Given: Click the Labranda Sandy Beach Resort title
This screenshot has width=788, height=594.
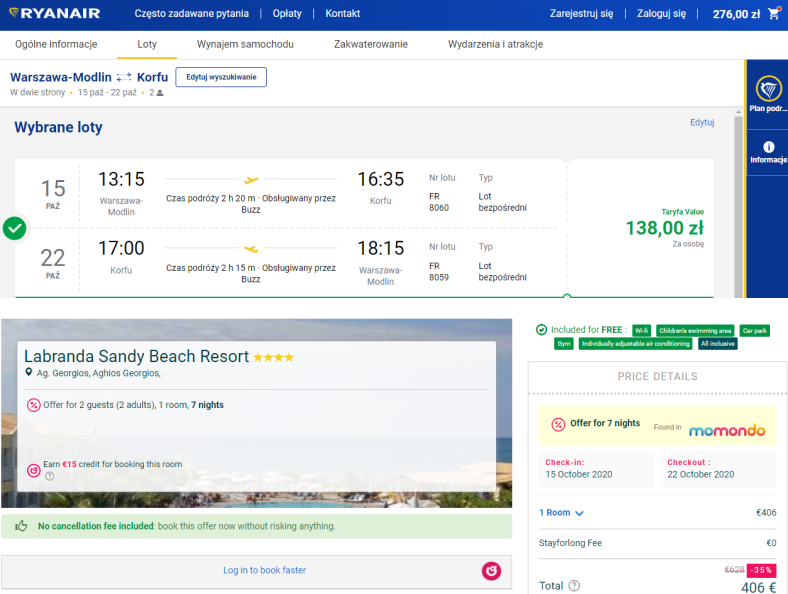Looking at the screenshot, I should (136, 356).
